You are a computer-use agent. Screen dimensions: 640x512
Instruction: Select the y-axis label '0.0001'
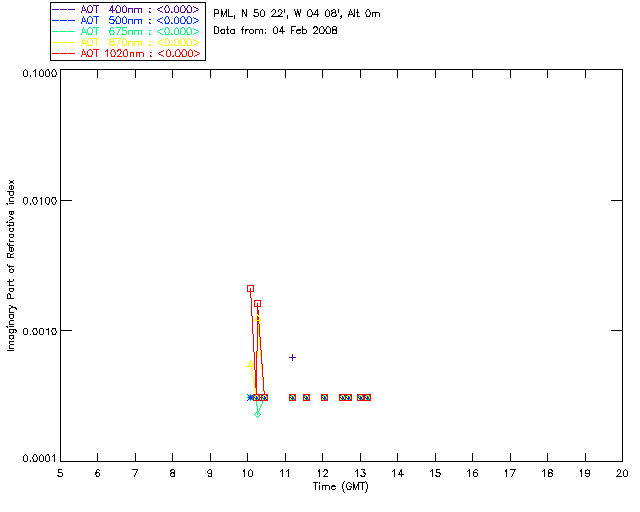point(39,459)
